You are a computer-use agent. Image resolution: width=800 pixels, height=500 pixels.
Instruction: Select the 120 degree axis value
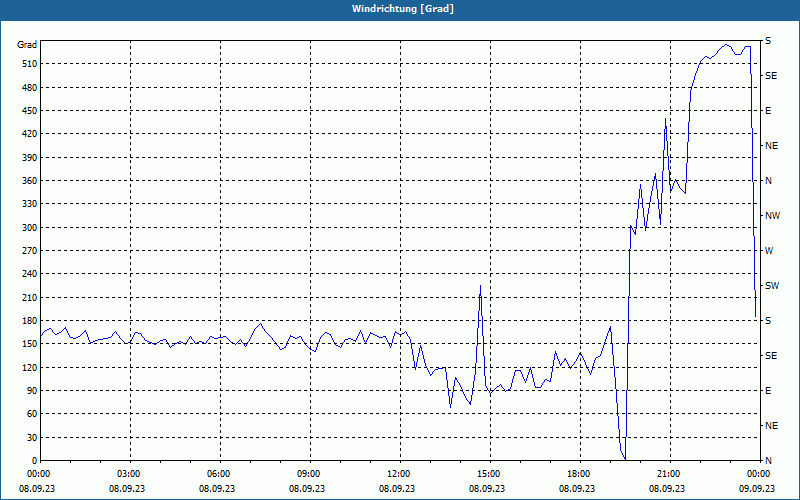point(29,367)
